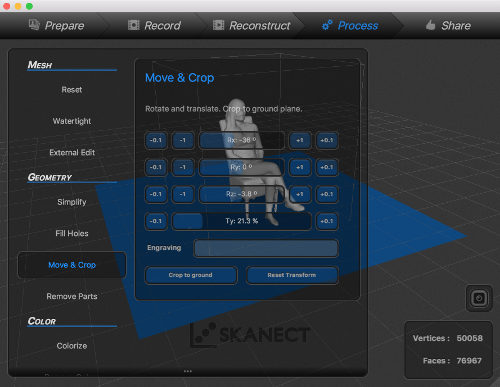The height and width of the screenshot is (387, 500).
Task: Select the Process tab
Action: (x=350, y=26)
